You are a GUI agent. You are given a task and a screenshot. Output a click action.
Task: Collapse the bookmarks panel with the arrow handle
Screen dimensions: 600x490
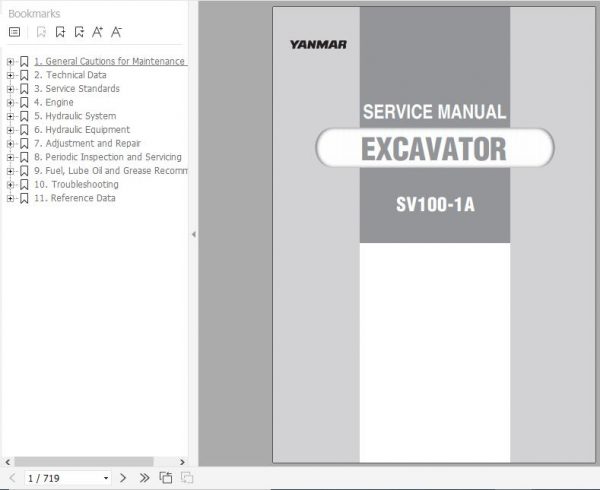coord(194,234)
